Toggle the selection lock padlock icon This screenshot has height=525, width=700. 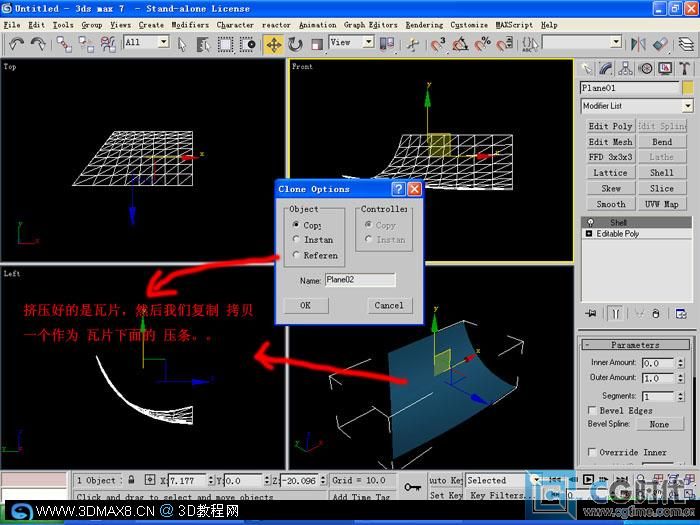point(131,480)
